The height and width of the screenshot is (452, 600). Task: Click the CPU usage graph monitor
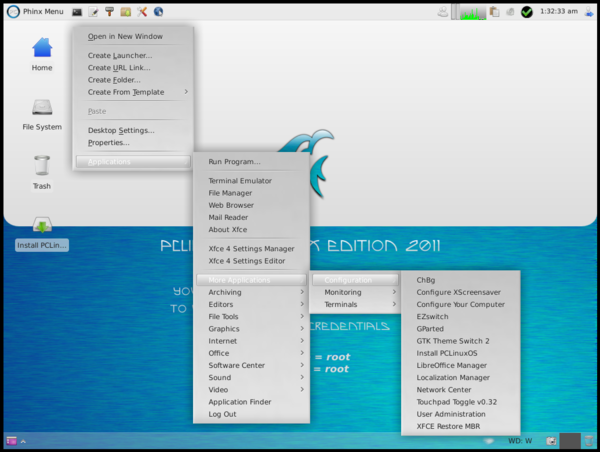click(470, 12)
